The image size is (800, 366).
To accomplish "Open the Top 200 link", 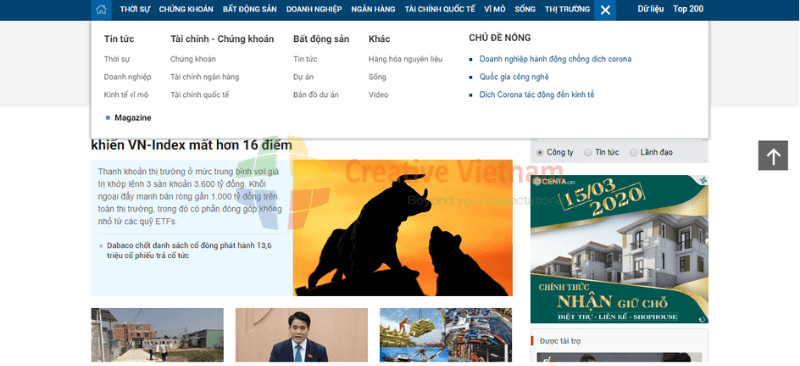I will [x=688, y=9].
